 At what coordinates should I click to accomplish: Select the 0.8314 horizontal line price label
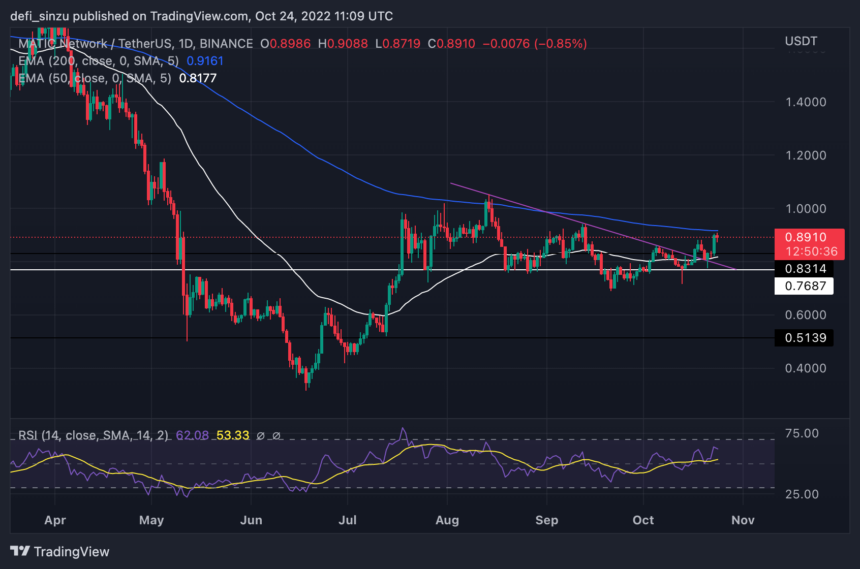[804, 268]
